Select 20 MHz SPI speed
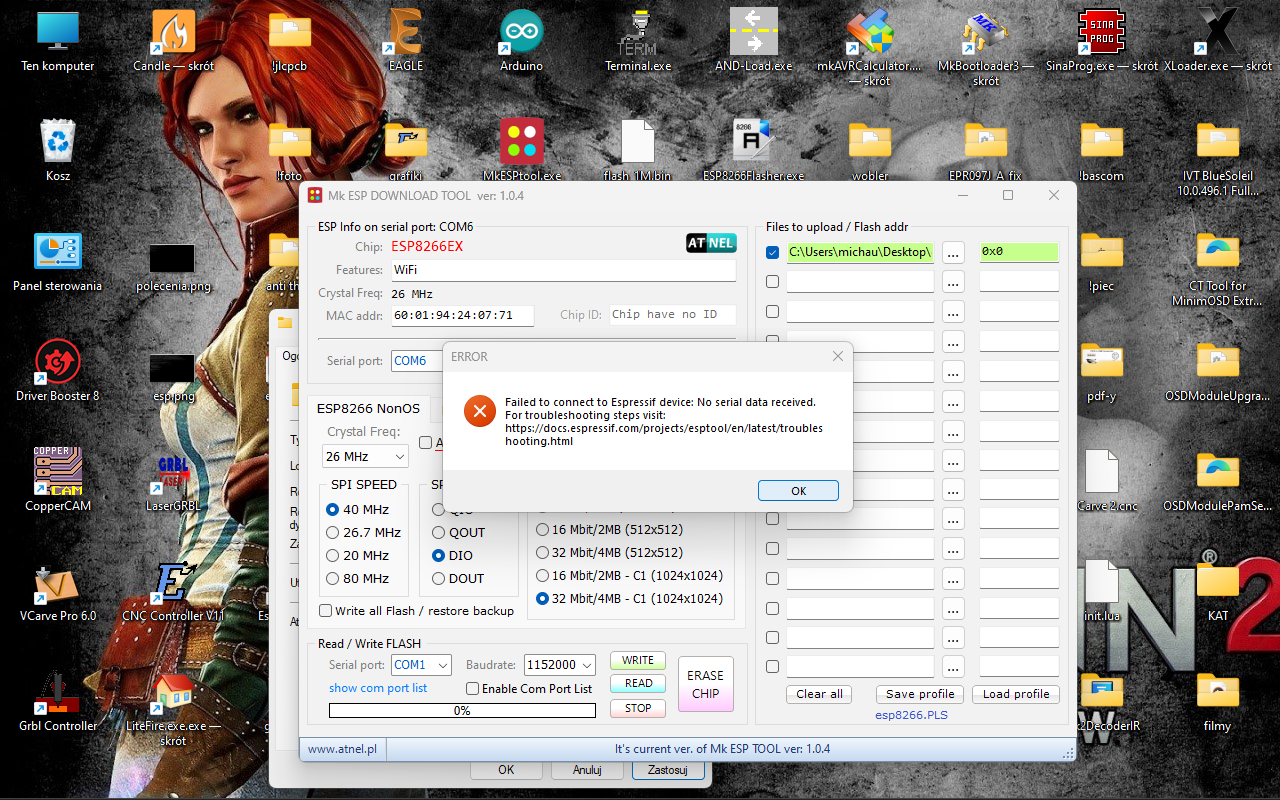The height and width of the screenshot is (800, 1280). pyautogui.click(x=357, y=556)
